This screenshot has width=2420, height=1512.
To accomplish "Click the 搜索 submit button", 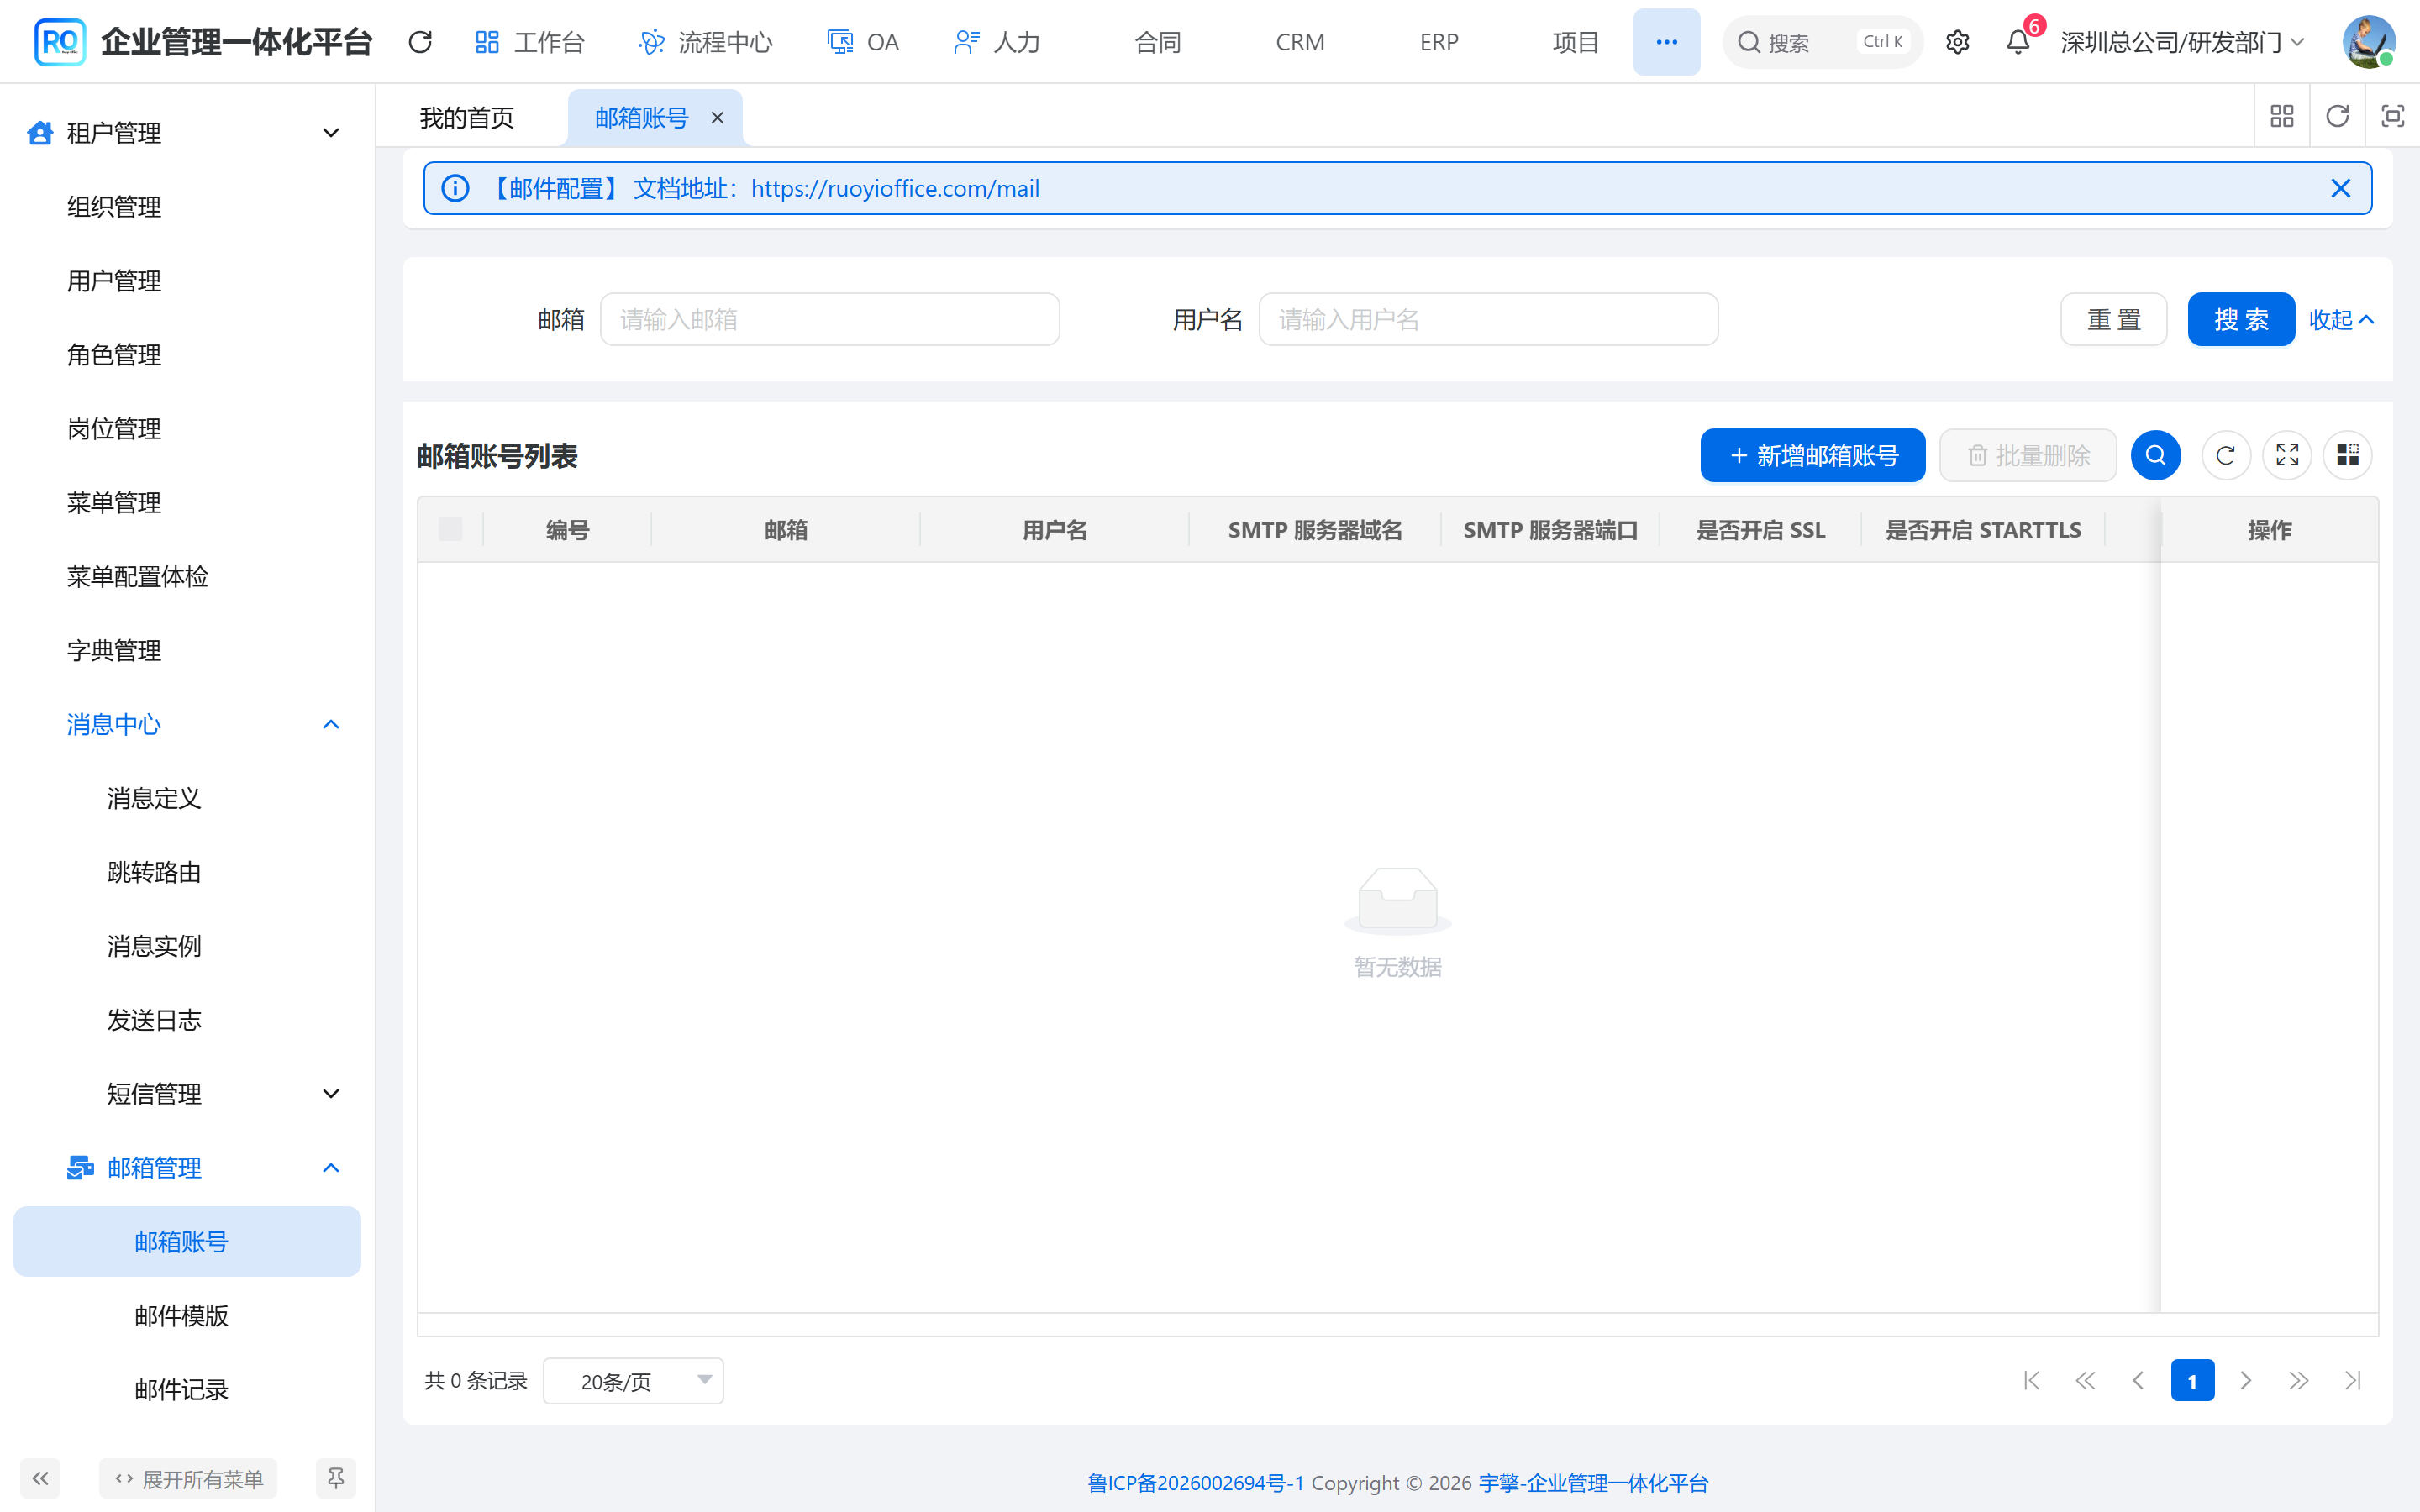I will [2240, 320].
